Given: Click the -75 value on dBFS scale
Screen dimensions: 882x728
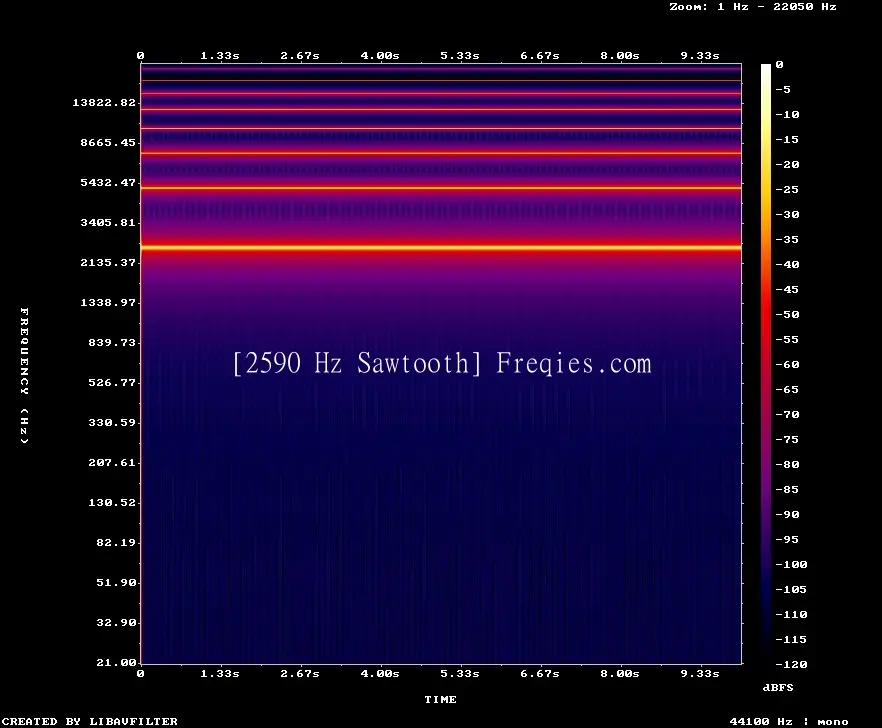Looking at the screenshot, I should click(787, 439).
